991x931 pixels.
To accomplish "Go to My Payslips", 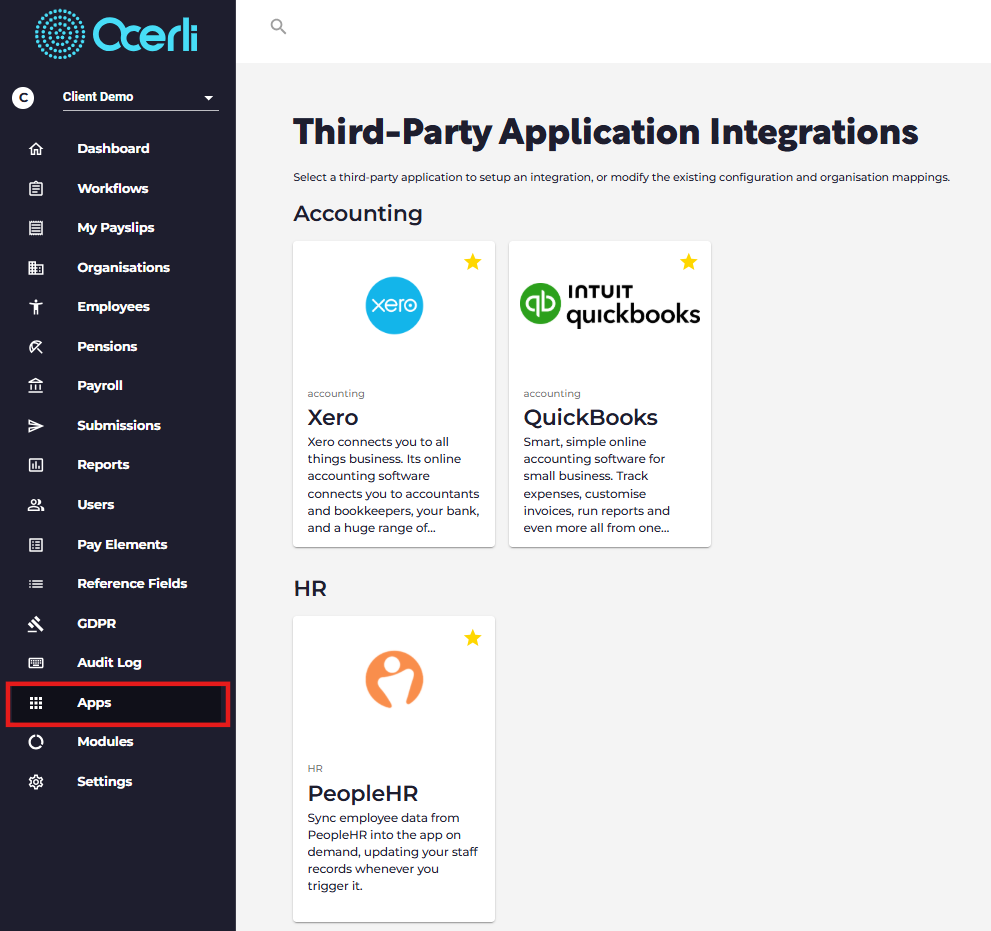I will (x=118, y=228).
